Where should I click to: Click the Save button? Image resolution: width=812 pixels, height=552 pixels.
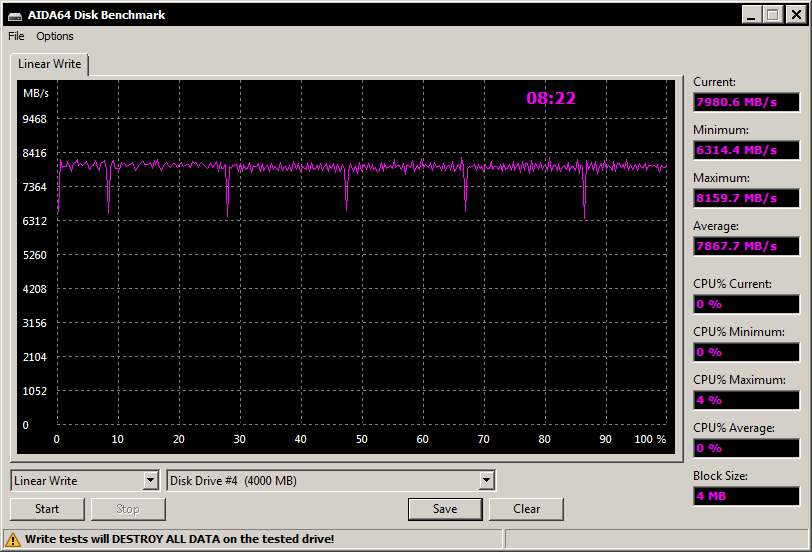point(445,509)
